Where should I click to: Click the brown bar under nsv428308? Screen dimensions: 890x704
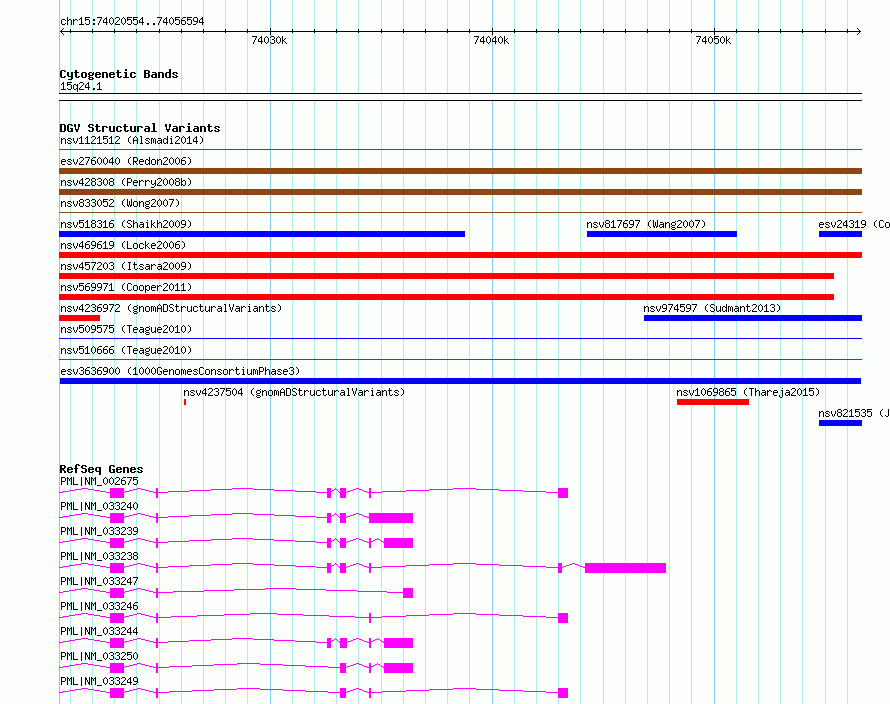(460, 192)
